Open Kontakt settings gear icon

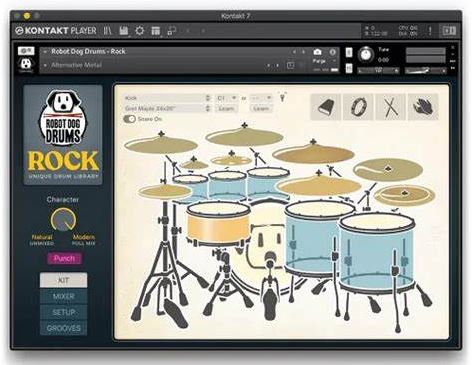click(x=140, y=31)
